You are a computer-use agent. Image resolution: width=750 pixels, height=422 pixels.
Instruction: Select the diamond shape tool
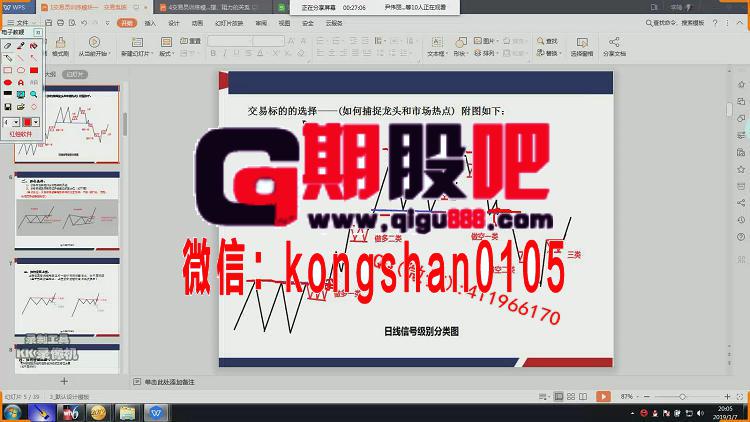point(33,106)
